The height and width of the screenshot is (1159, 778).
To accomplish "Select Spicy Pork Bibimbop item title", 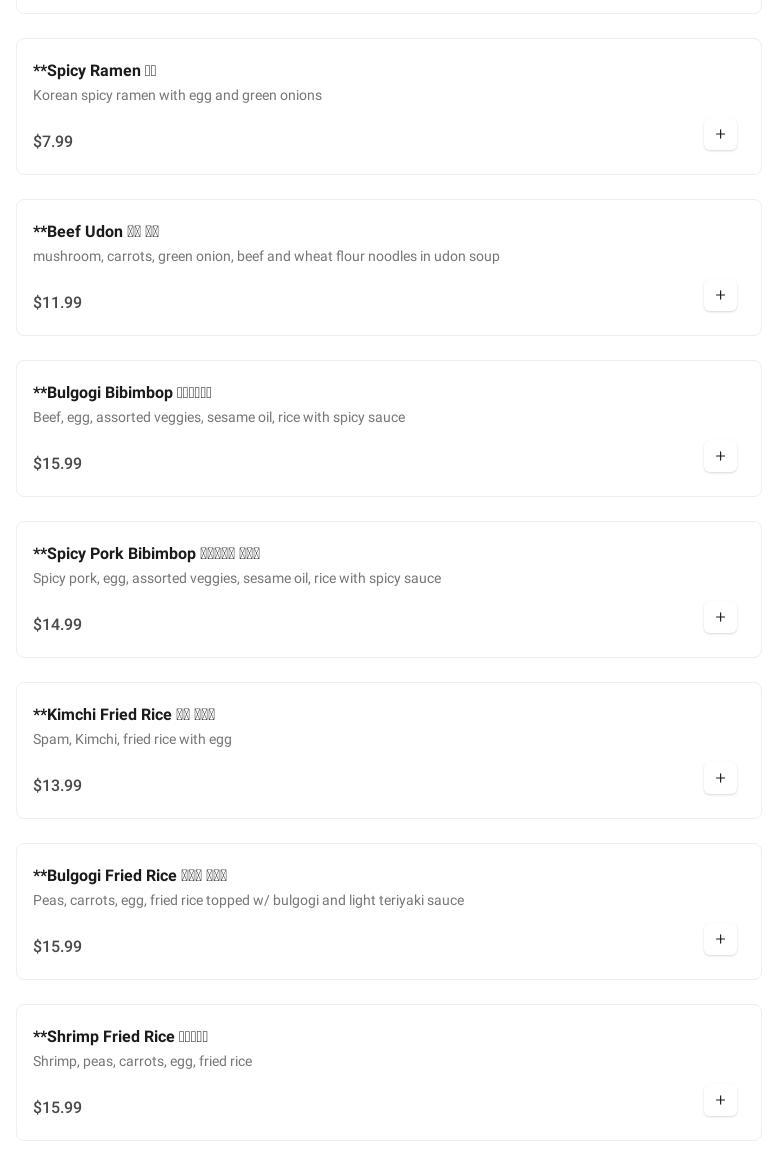I will tap(146, 554).
